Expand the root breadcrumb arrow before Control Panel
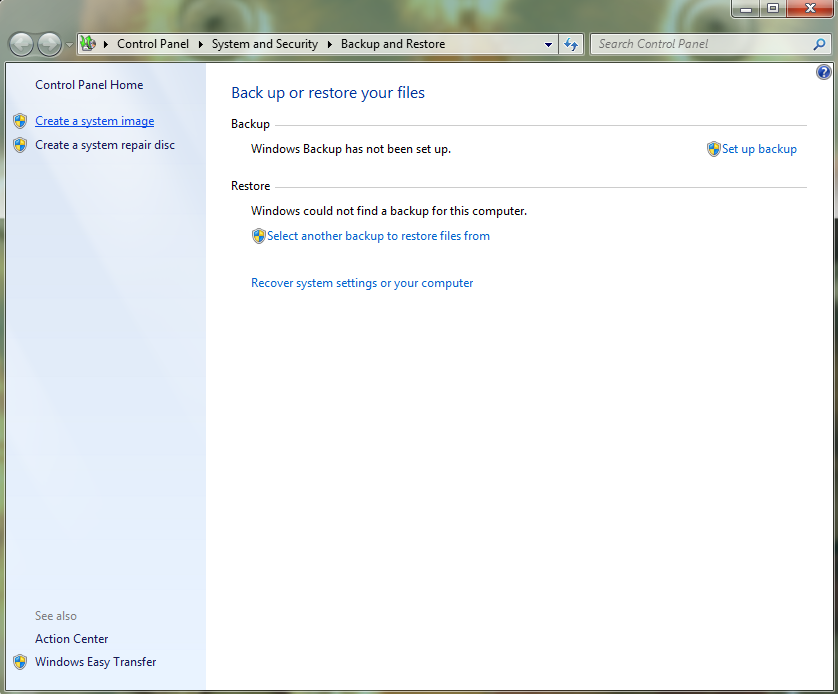The width and height of the screenshot is (838, 694). [106, 44]
